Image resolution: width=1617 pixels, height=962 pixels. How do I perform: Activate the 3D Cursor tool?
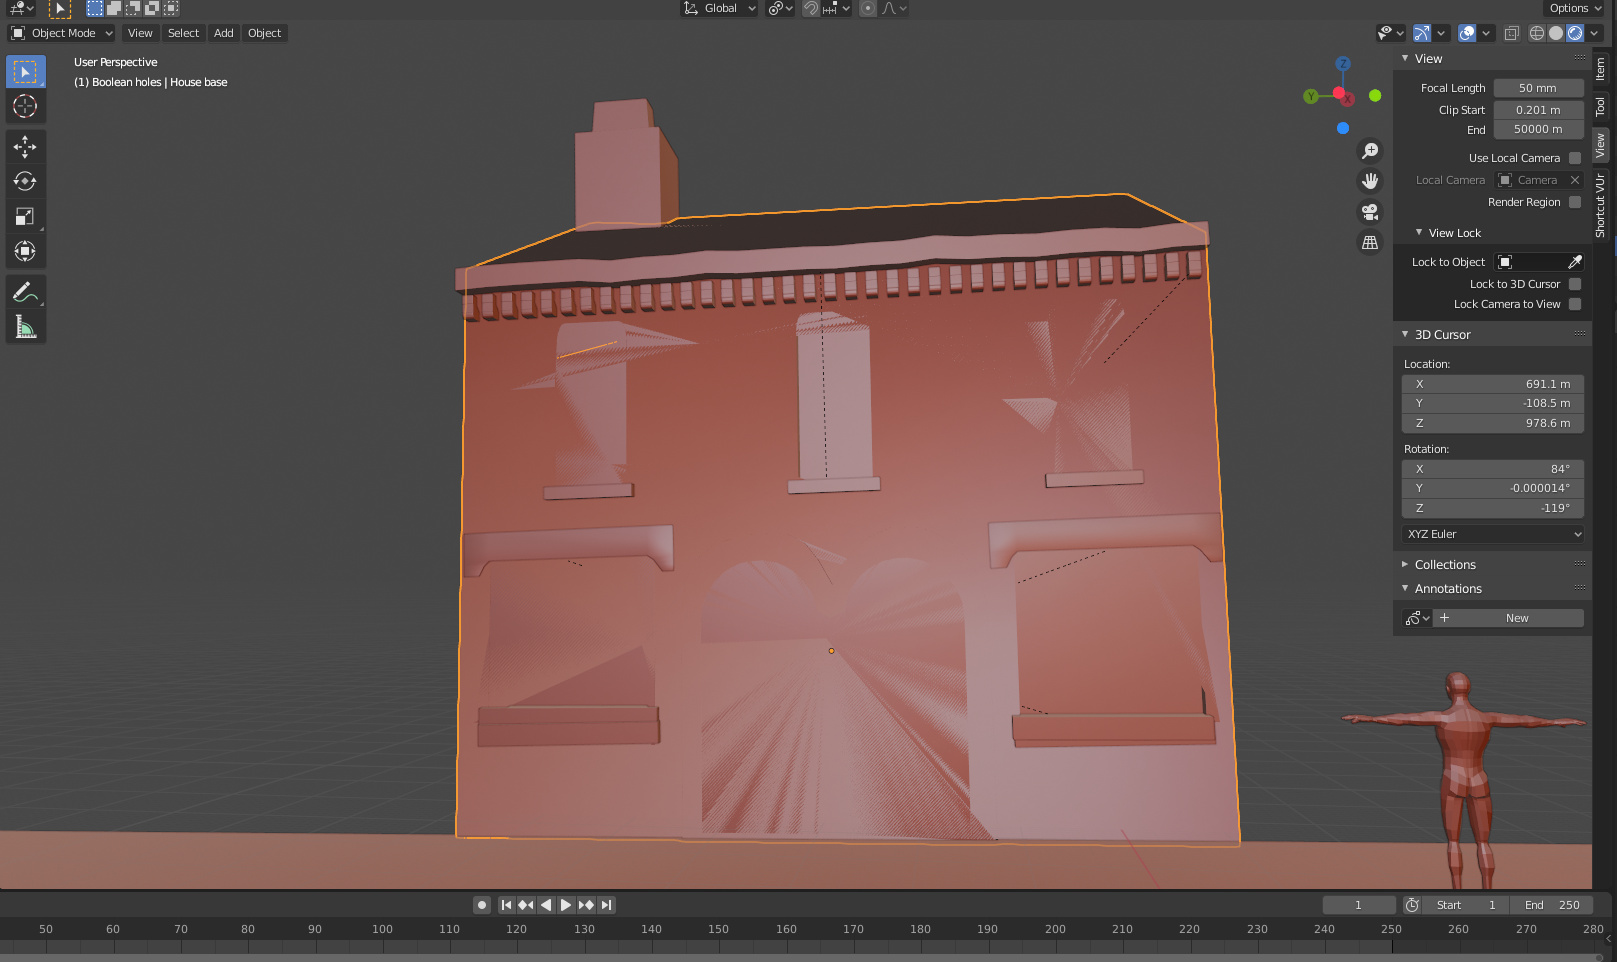click(25, 106)
